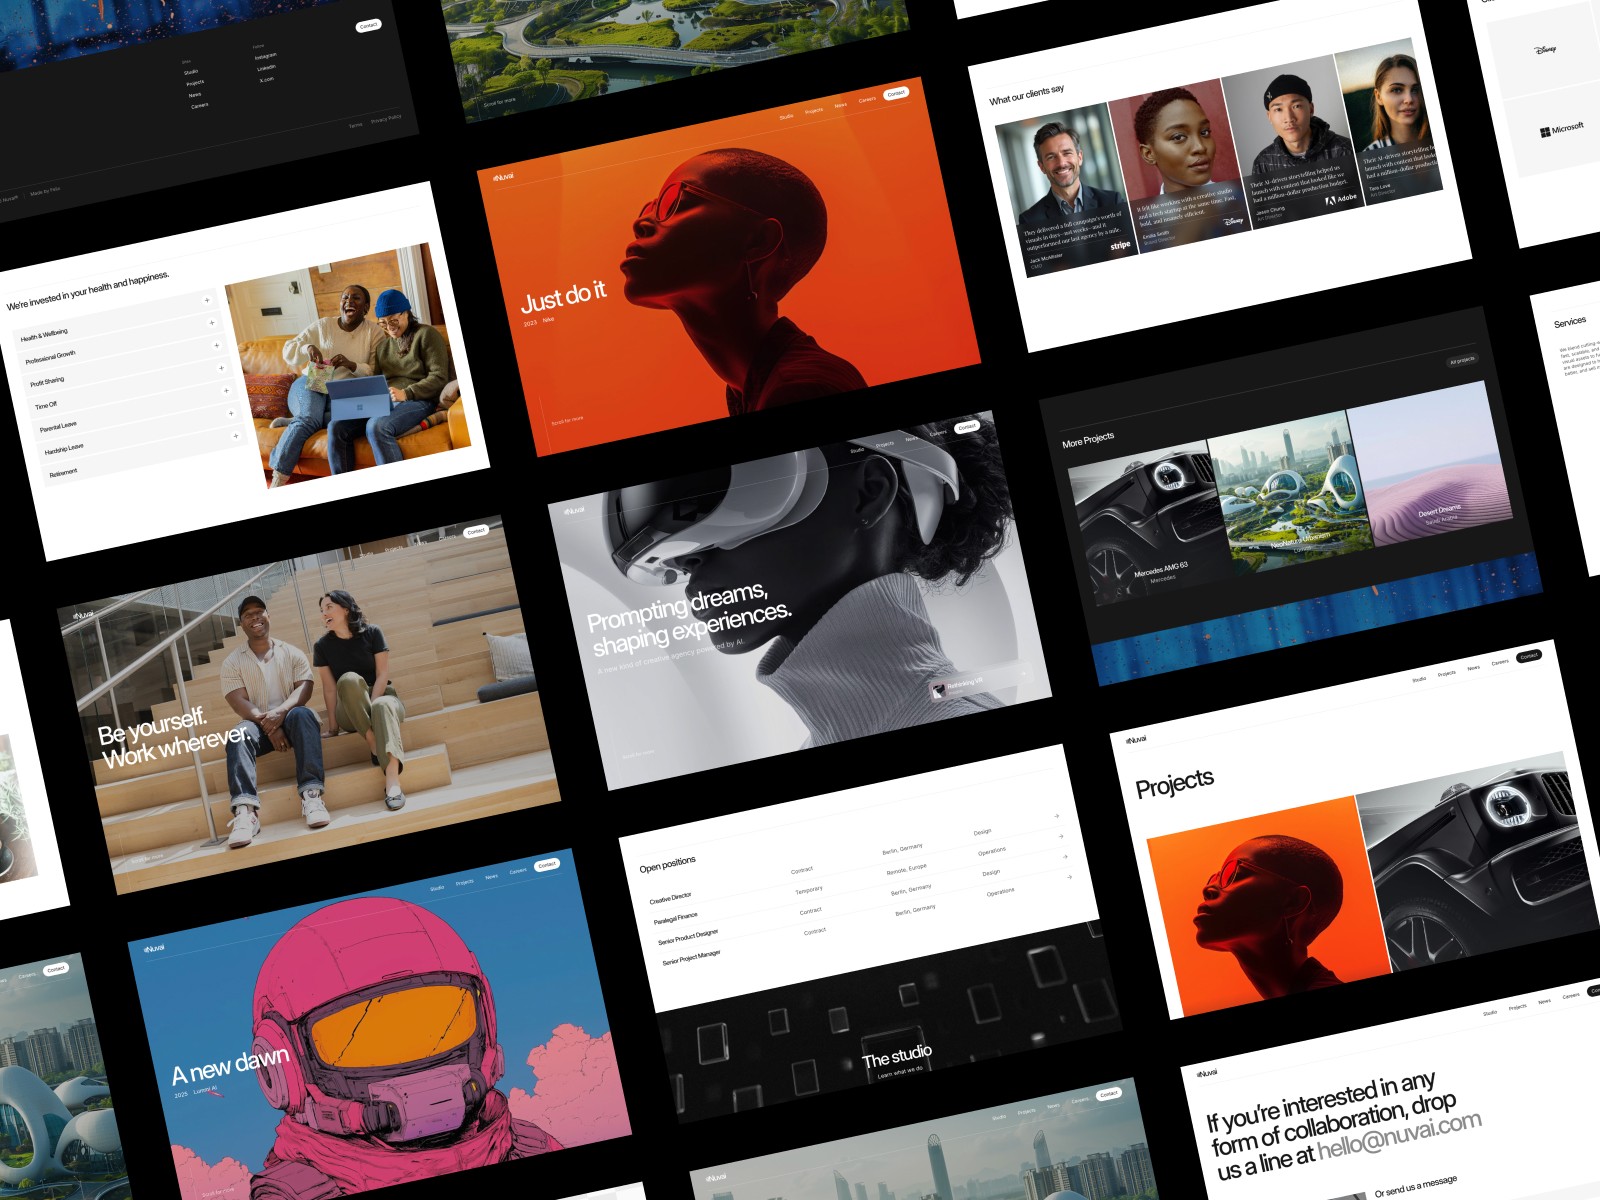1600x1200 pixels.
Task: Open the Paralegal Finance position arrow
Action: (1061, 836)
